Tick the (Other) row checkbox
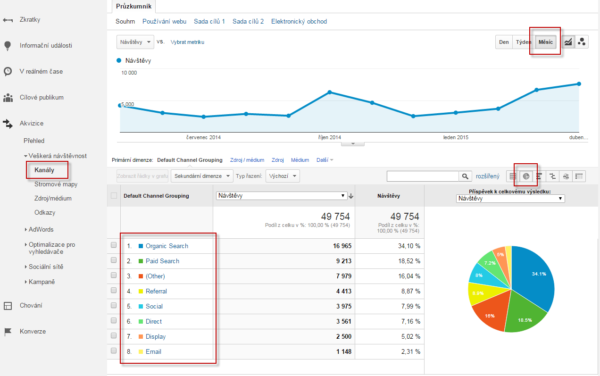The width and height of the screenshot is (600, 376). tap(114, 275)
